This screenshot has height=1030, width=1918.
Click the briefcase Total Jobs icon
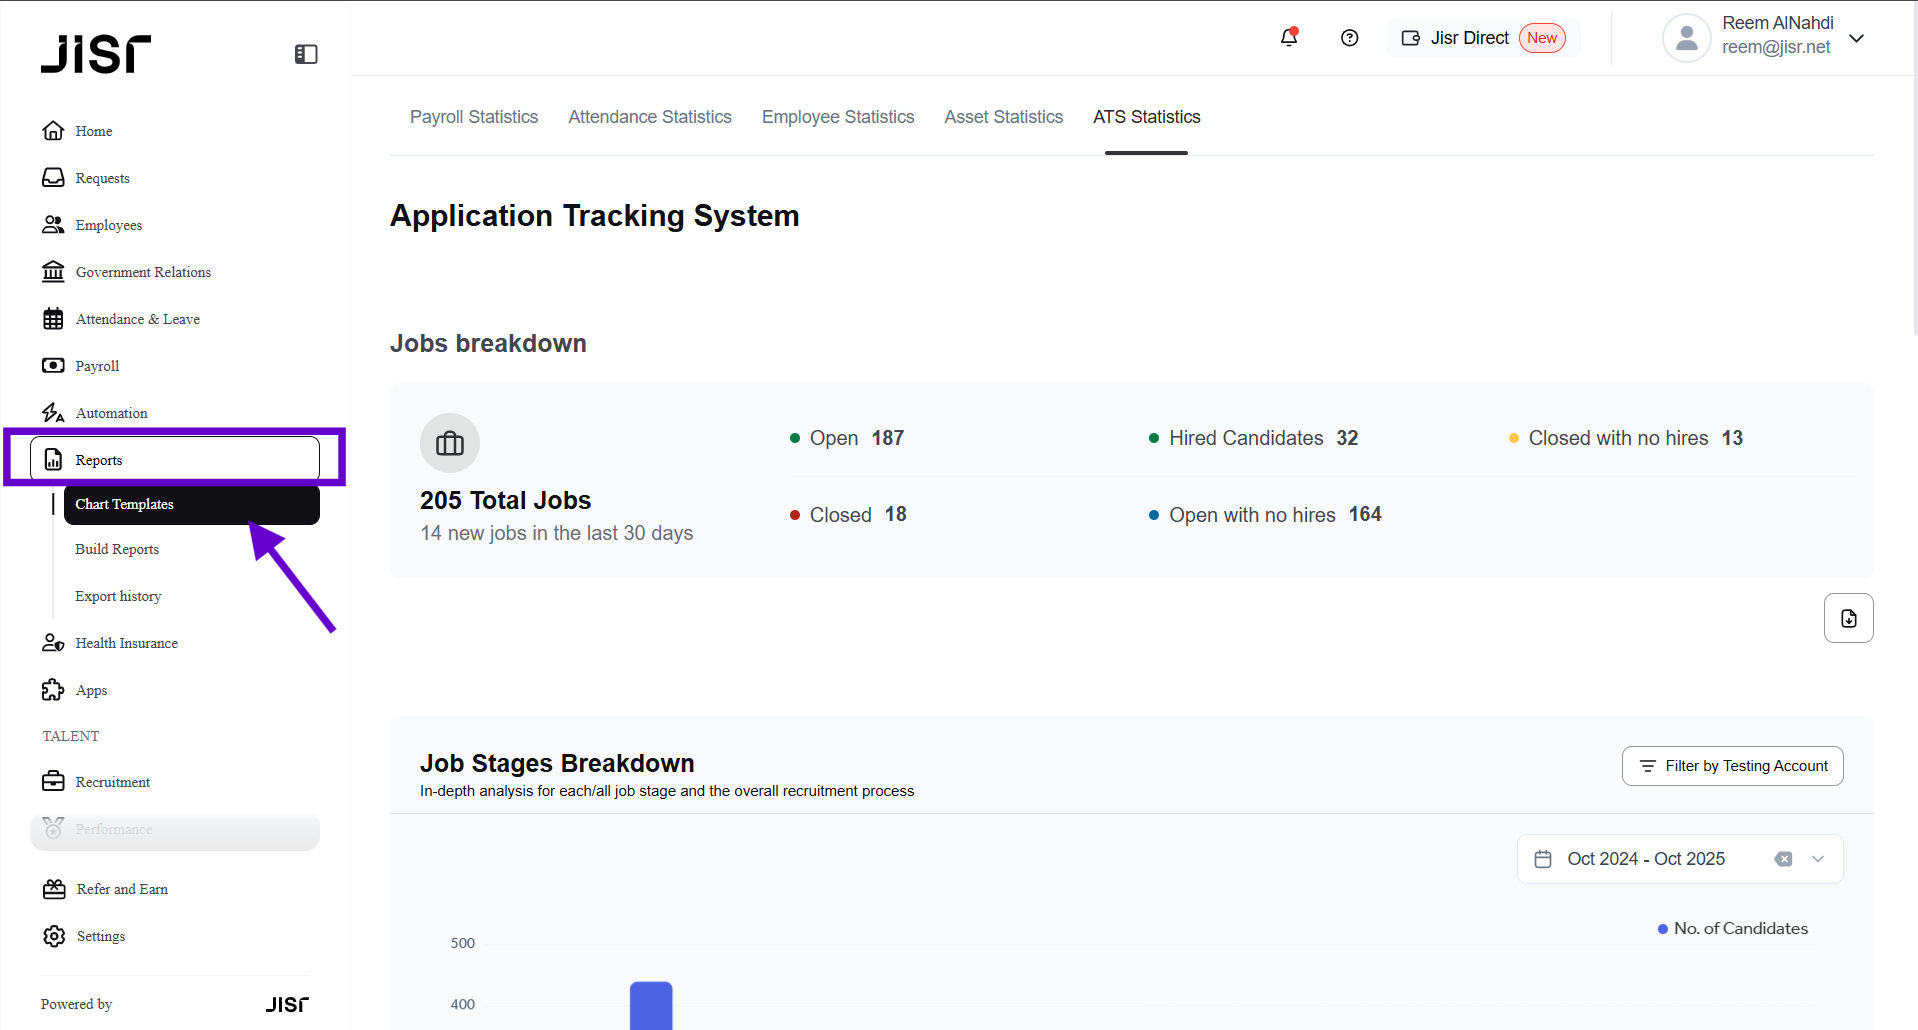pos(450,443)
